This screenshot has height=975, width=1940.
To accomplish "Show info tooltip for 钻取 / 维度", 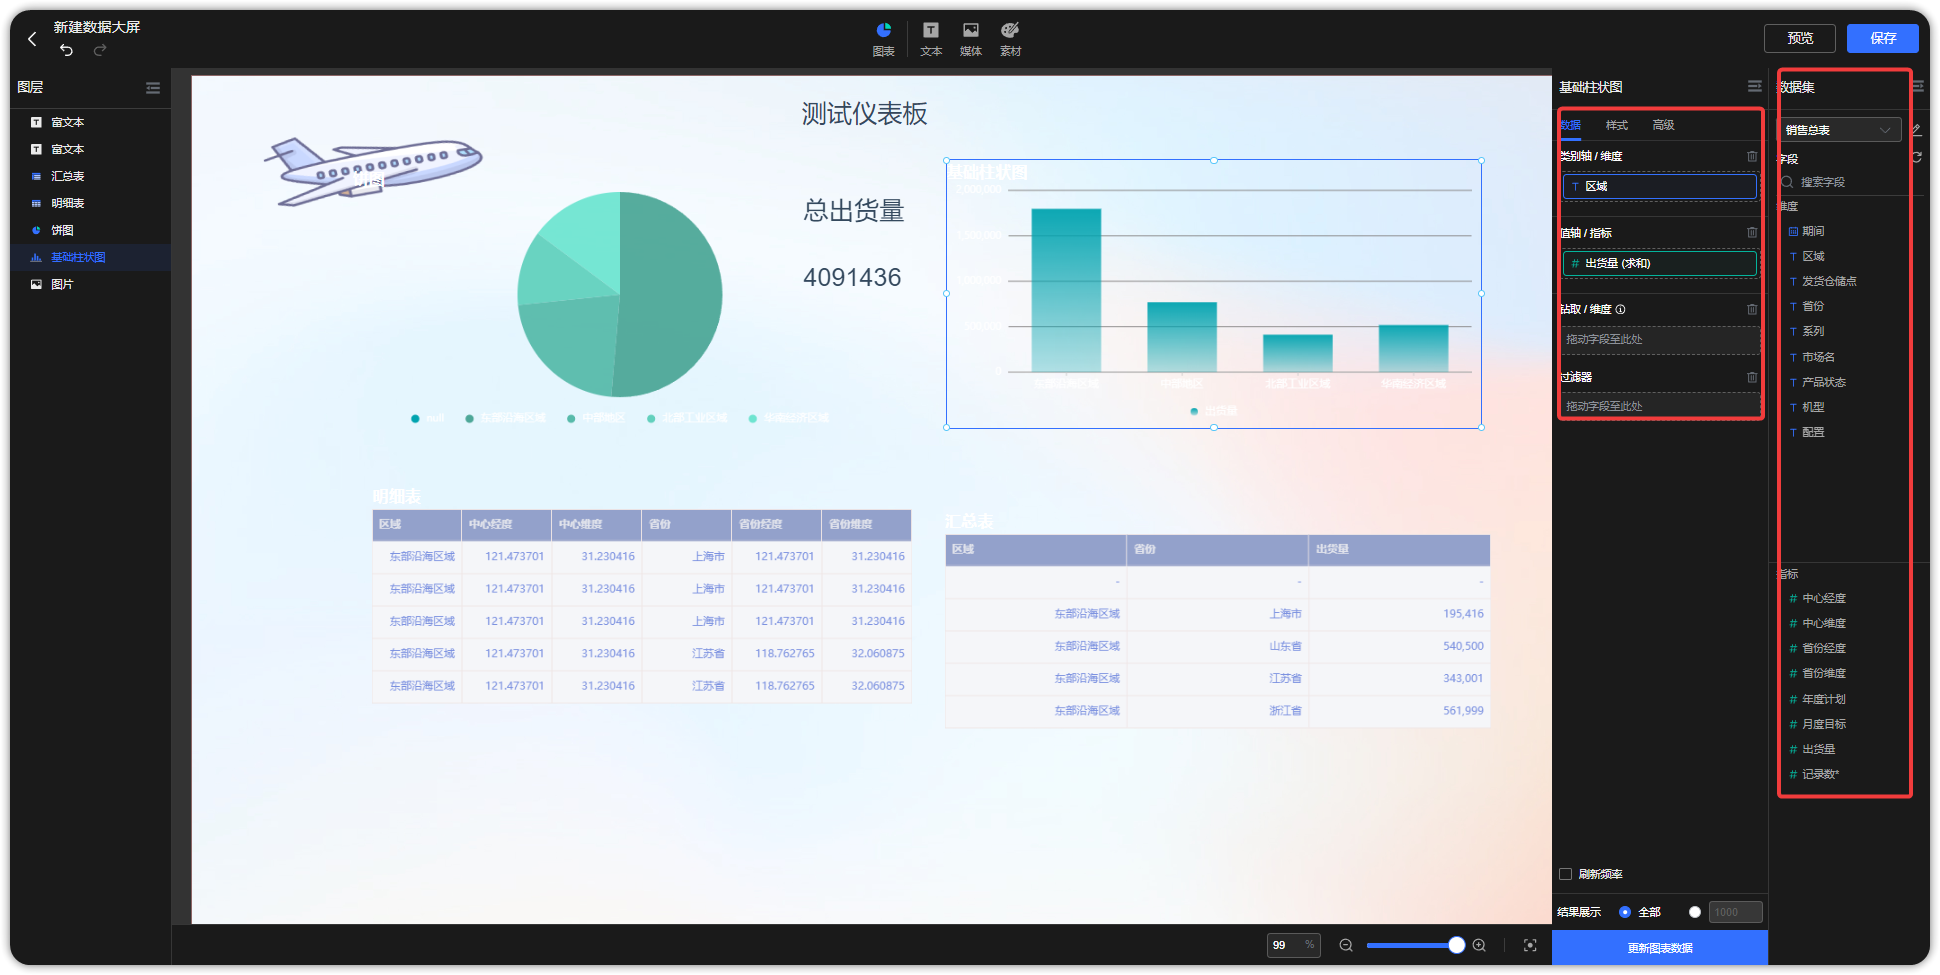I will [x=1621, y=310].
